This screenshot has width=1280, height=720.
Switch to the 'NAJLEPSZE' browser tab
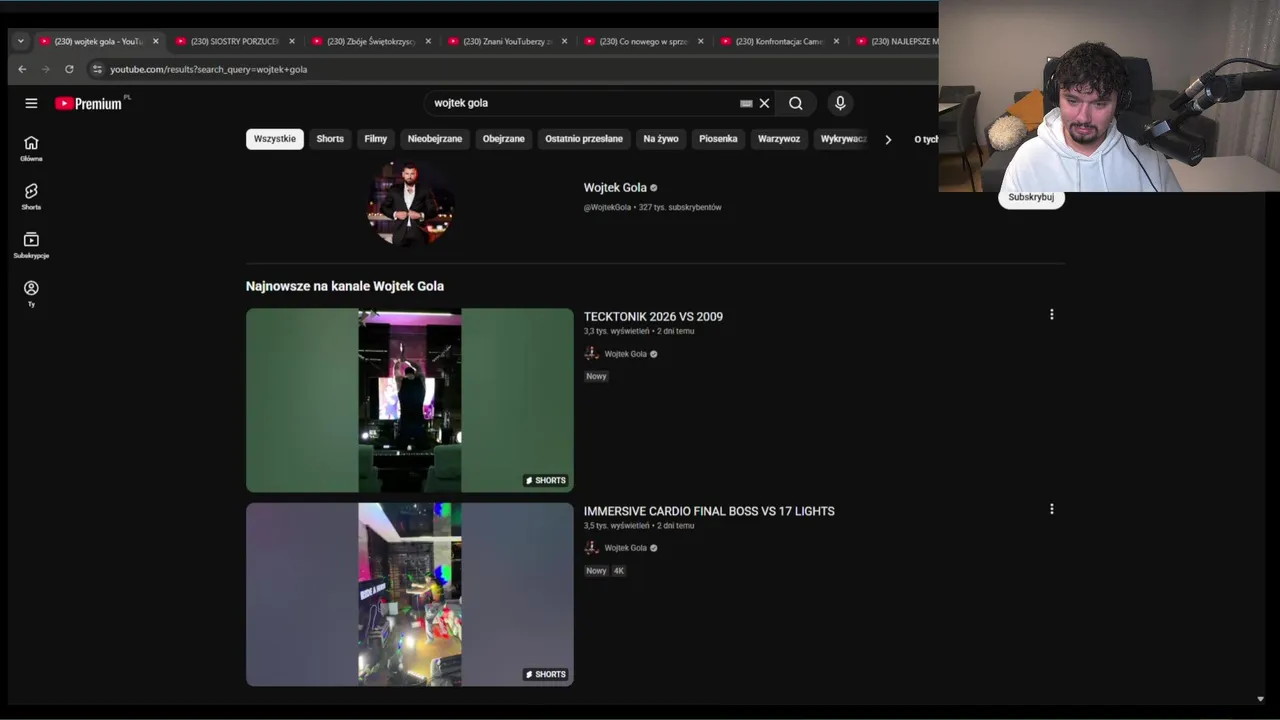pyautogui.click(x=895, y=41)
